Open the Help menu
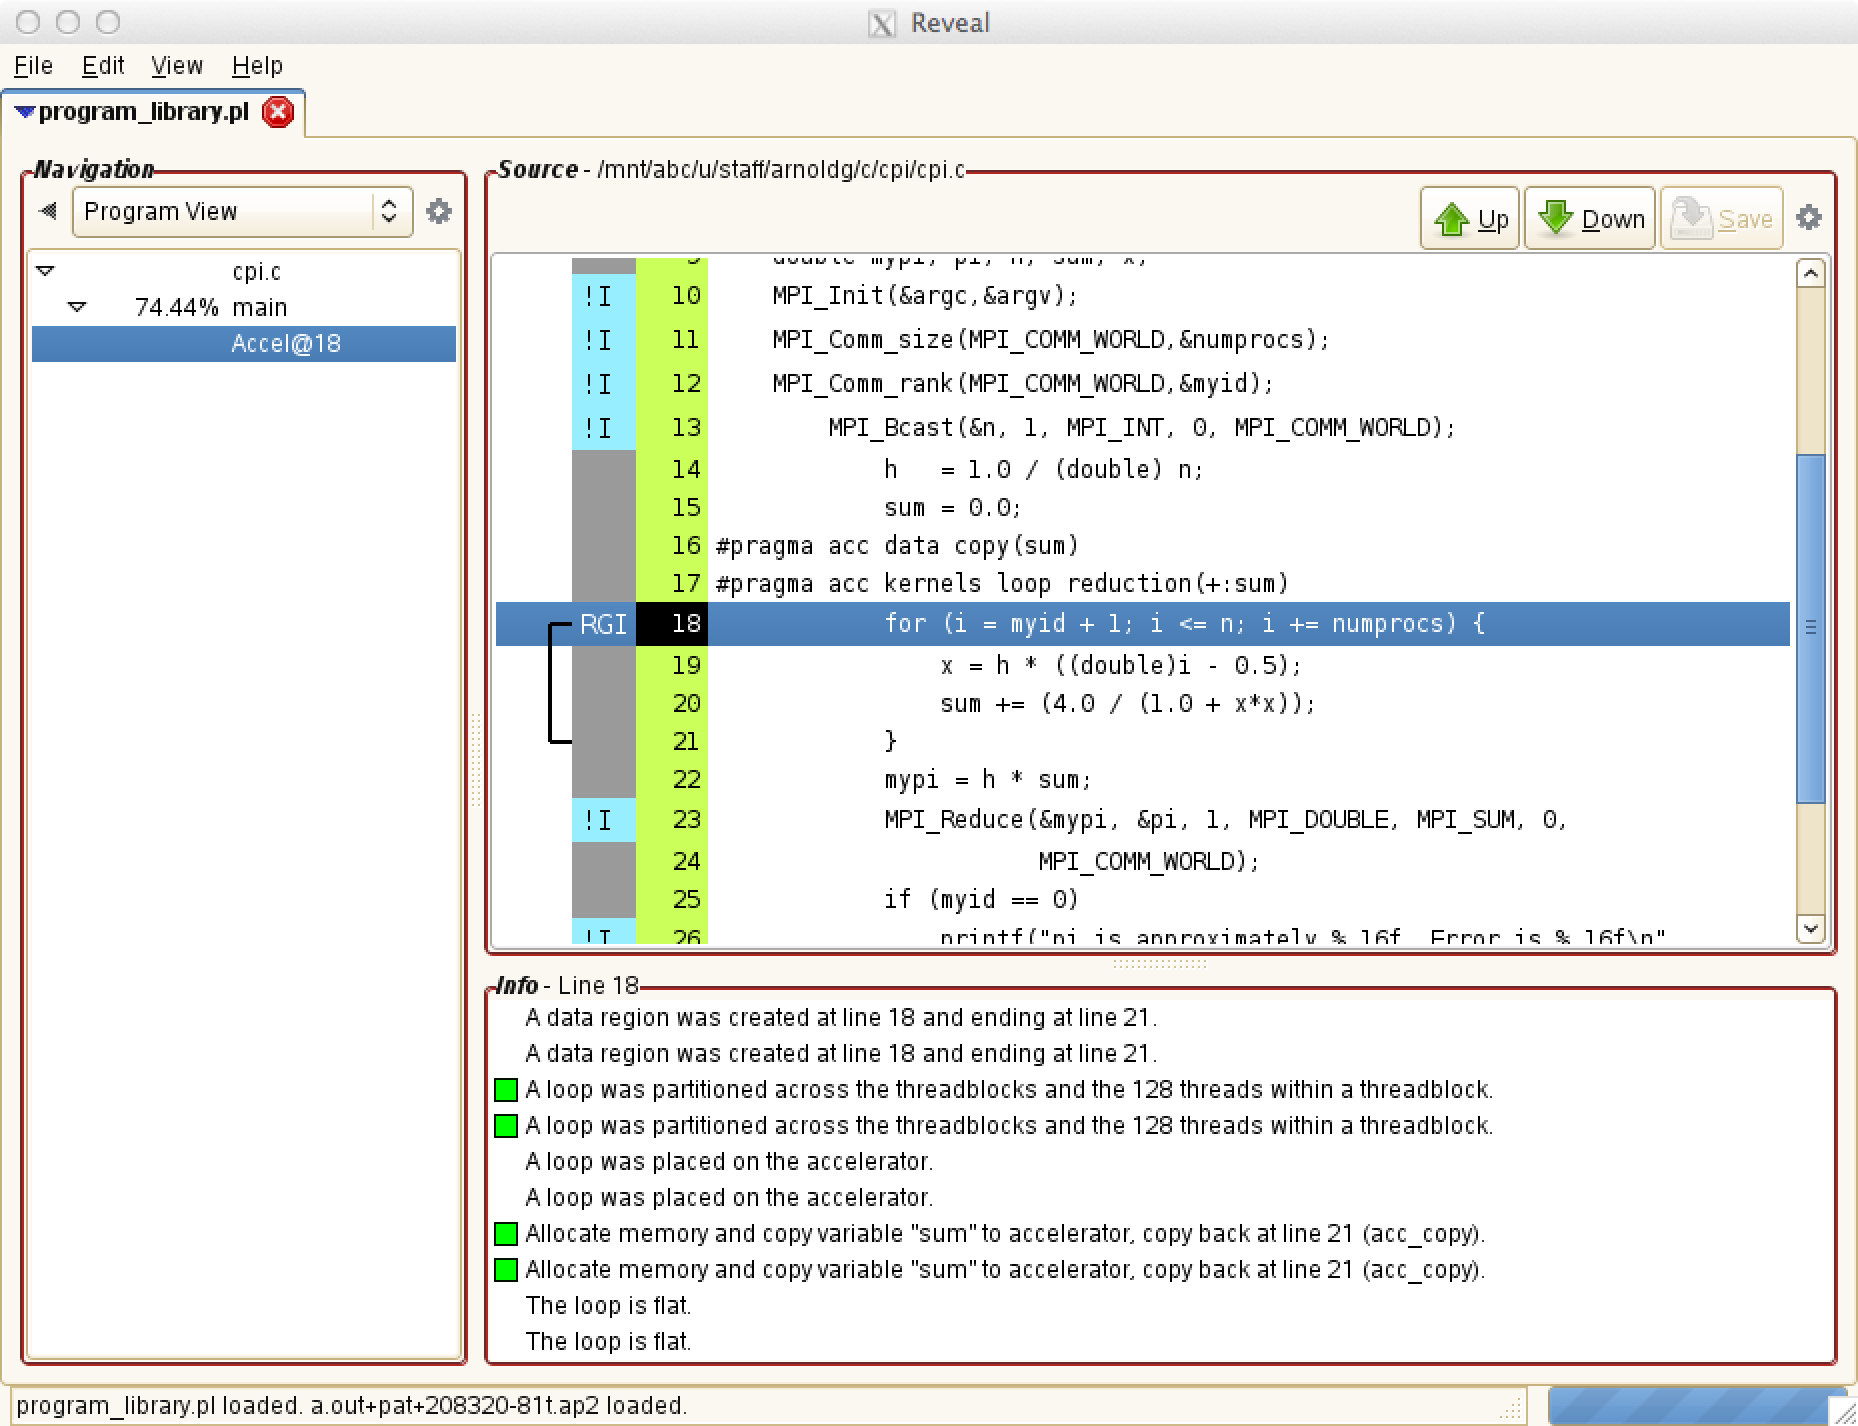Image resolution: width=1858 pixels, height=1426 pixels. coord(257,66)
